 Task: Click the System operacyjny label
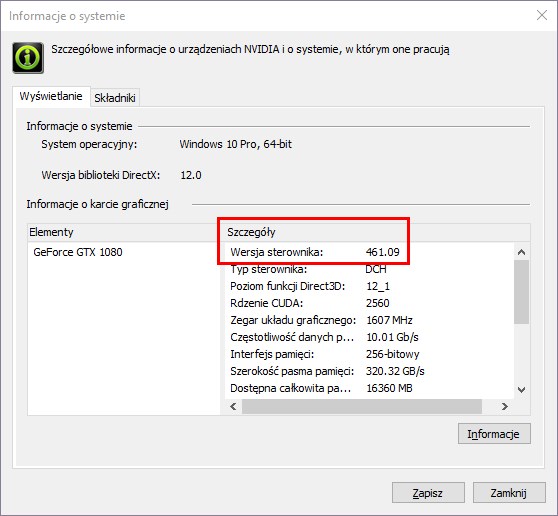tap(89, 144)
